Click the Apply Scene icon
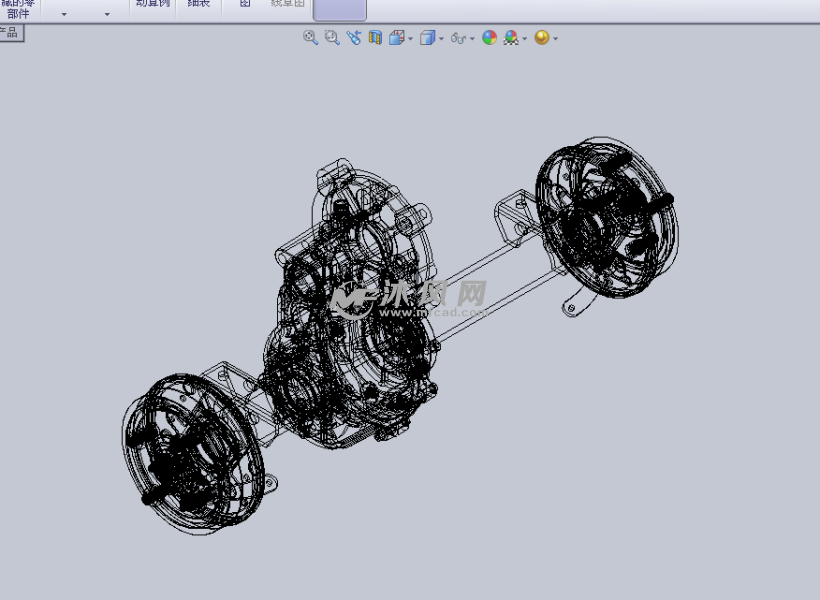Viewport: 820px width, 600px height. 511,38
